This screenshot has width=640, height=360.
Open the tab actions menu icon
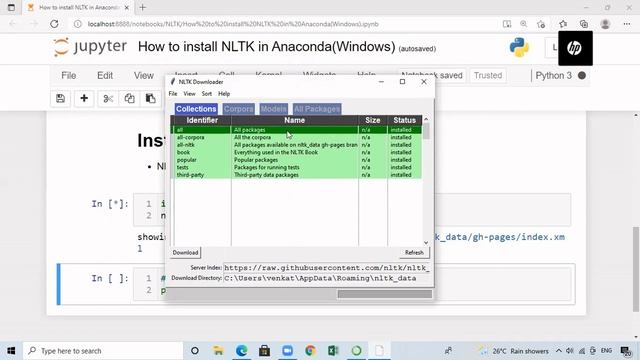pyautogui.click(x=11, y=7)
